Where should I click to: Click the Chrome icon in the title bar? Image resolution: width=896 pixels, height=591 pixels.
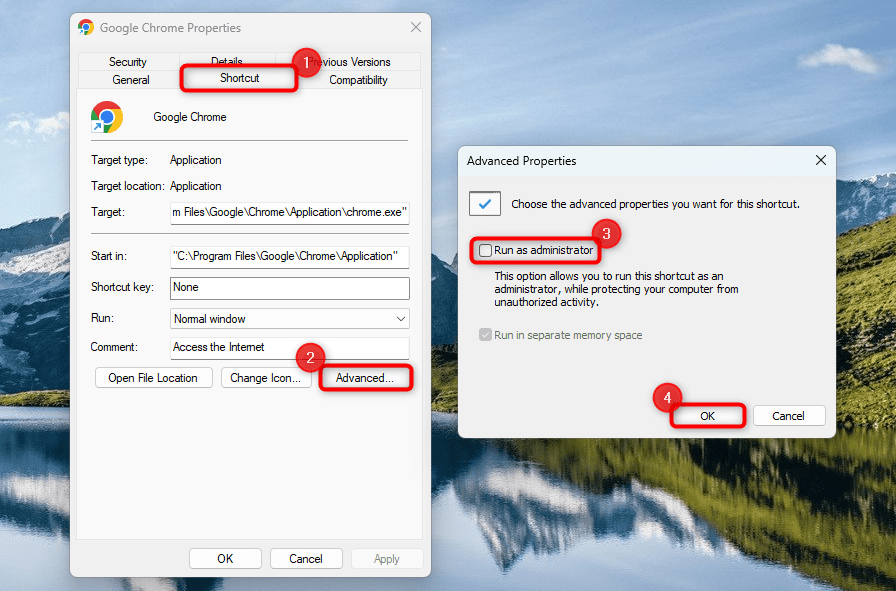coord(86,27)
